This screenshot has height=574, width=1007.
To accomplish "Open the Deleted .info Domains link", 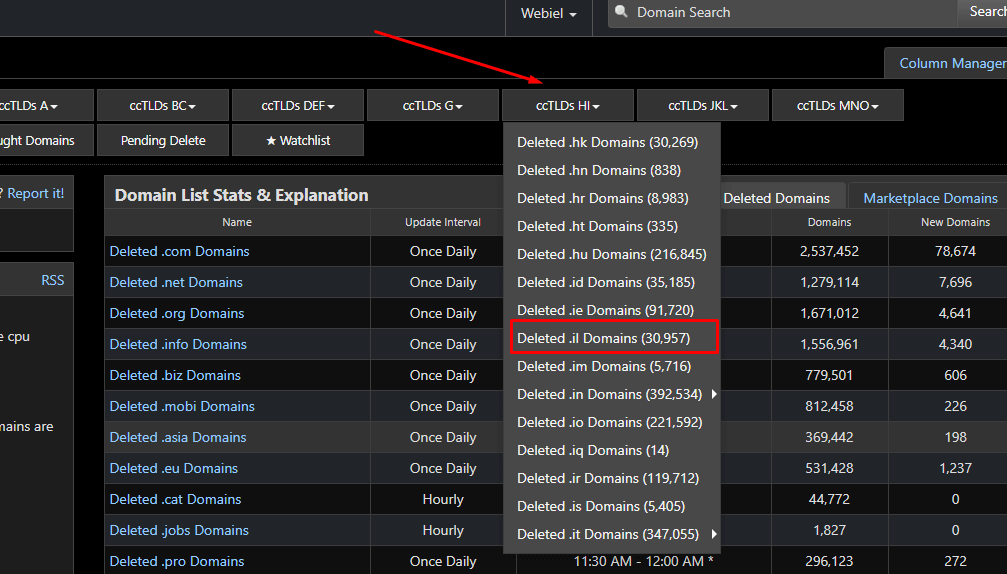I will click(178, 344).
